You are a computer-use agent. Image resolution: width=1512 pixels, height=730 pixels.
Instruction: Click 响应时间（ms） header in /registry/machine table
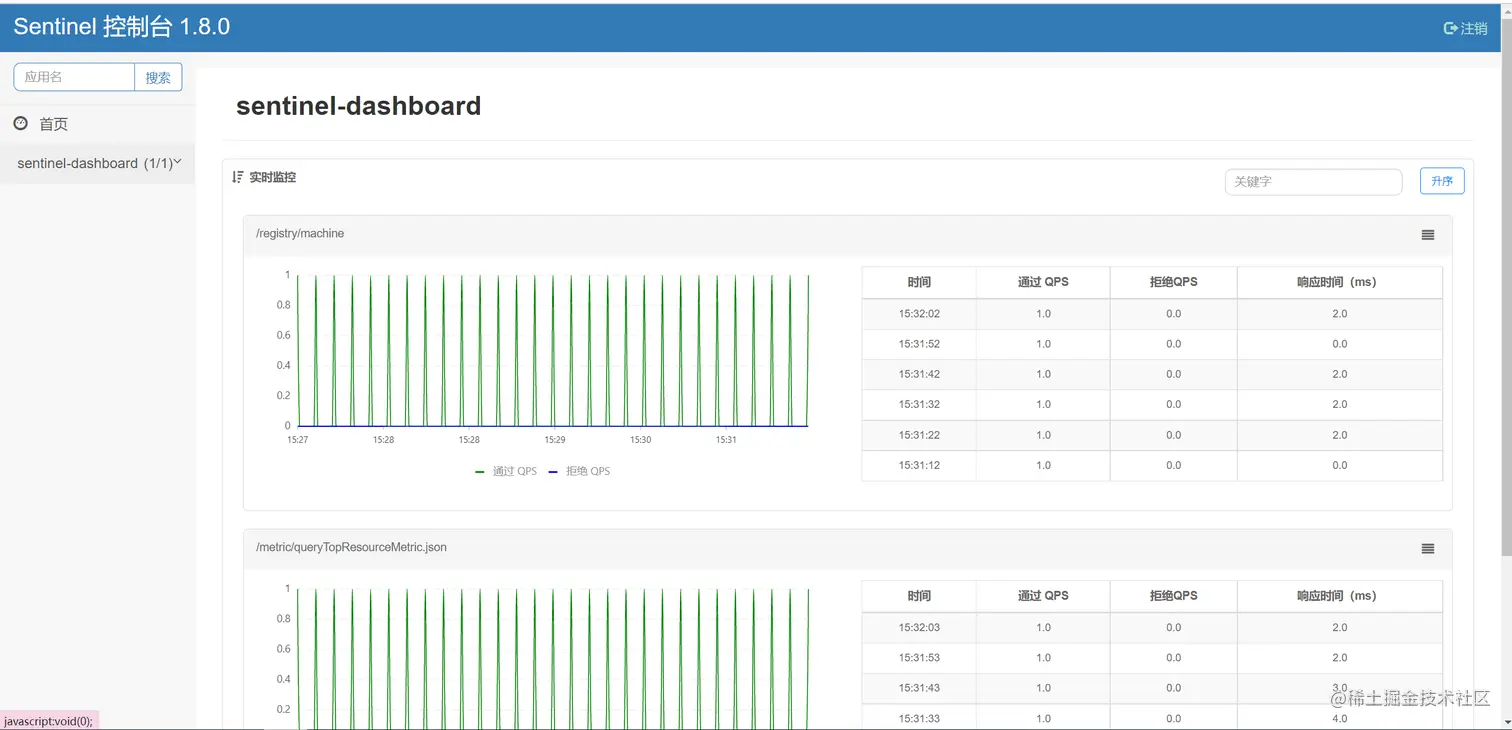(1339, 282)
